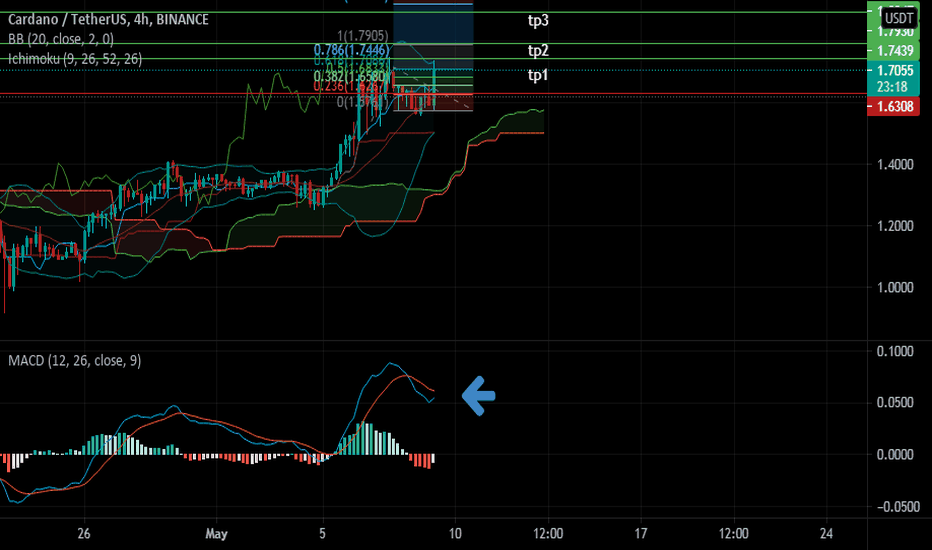Click the tp2 text label

pos(538,51)
